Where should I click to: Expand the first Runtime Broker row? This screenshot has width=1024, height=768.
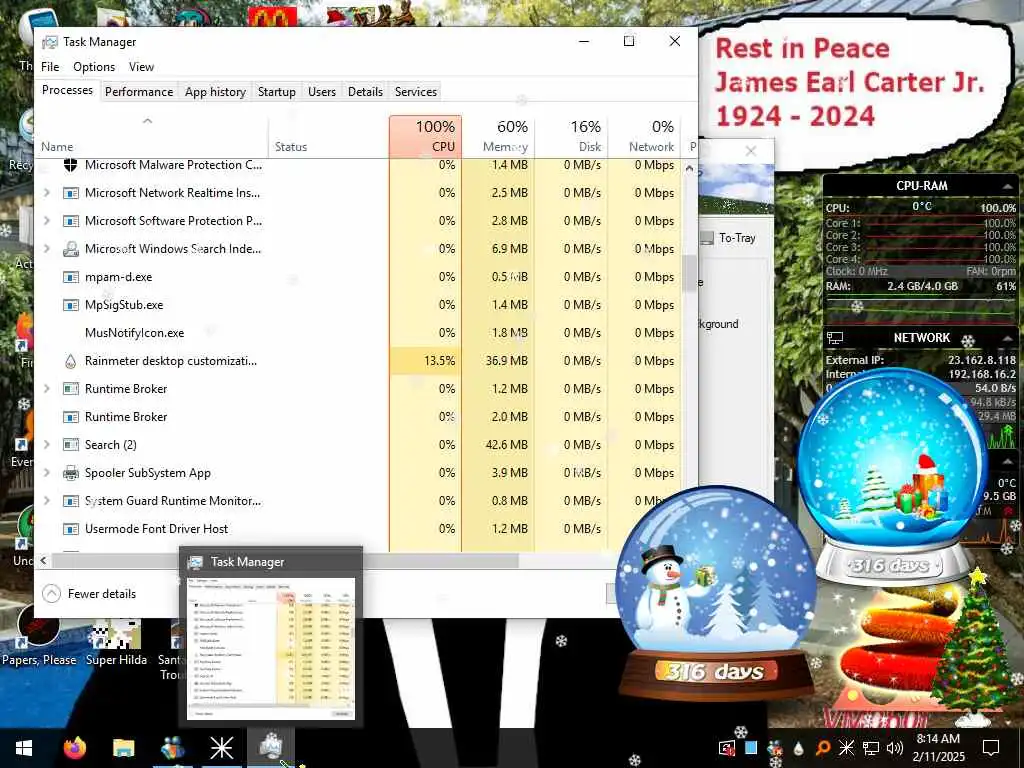pos(46,389)
